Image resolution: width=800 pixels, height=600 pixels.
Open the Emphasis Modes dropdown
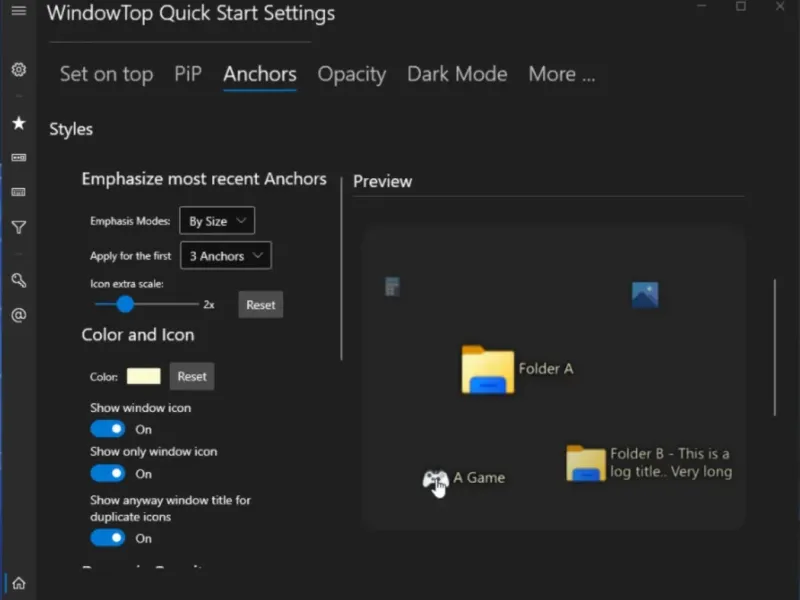pos(217,221)
